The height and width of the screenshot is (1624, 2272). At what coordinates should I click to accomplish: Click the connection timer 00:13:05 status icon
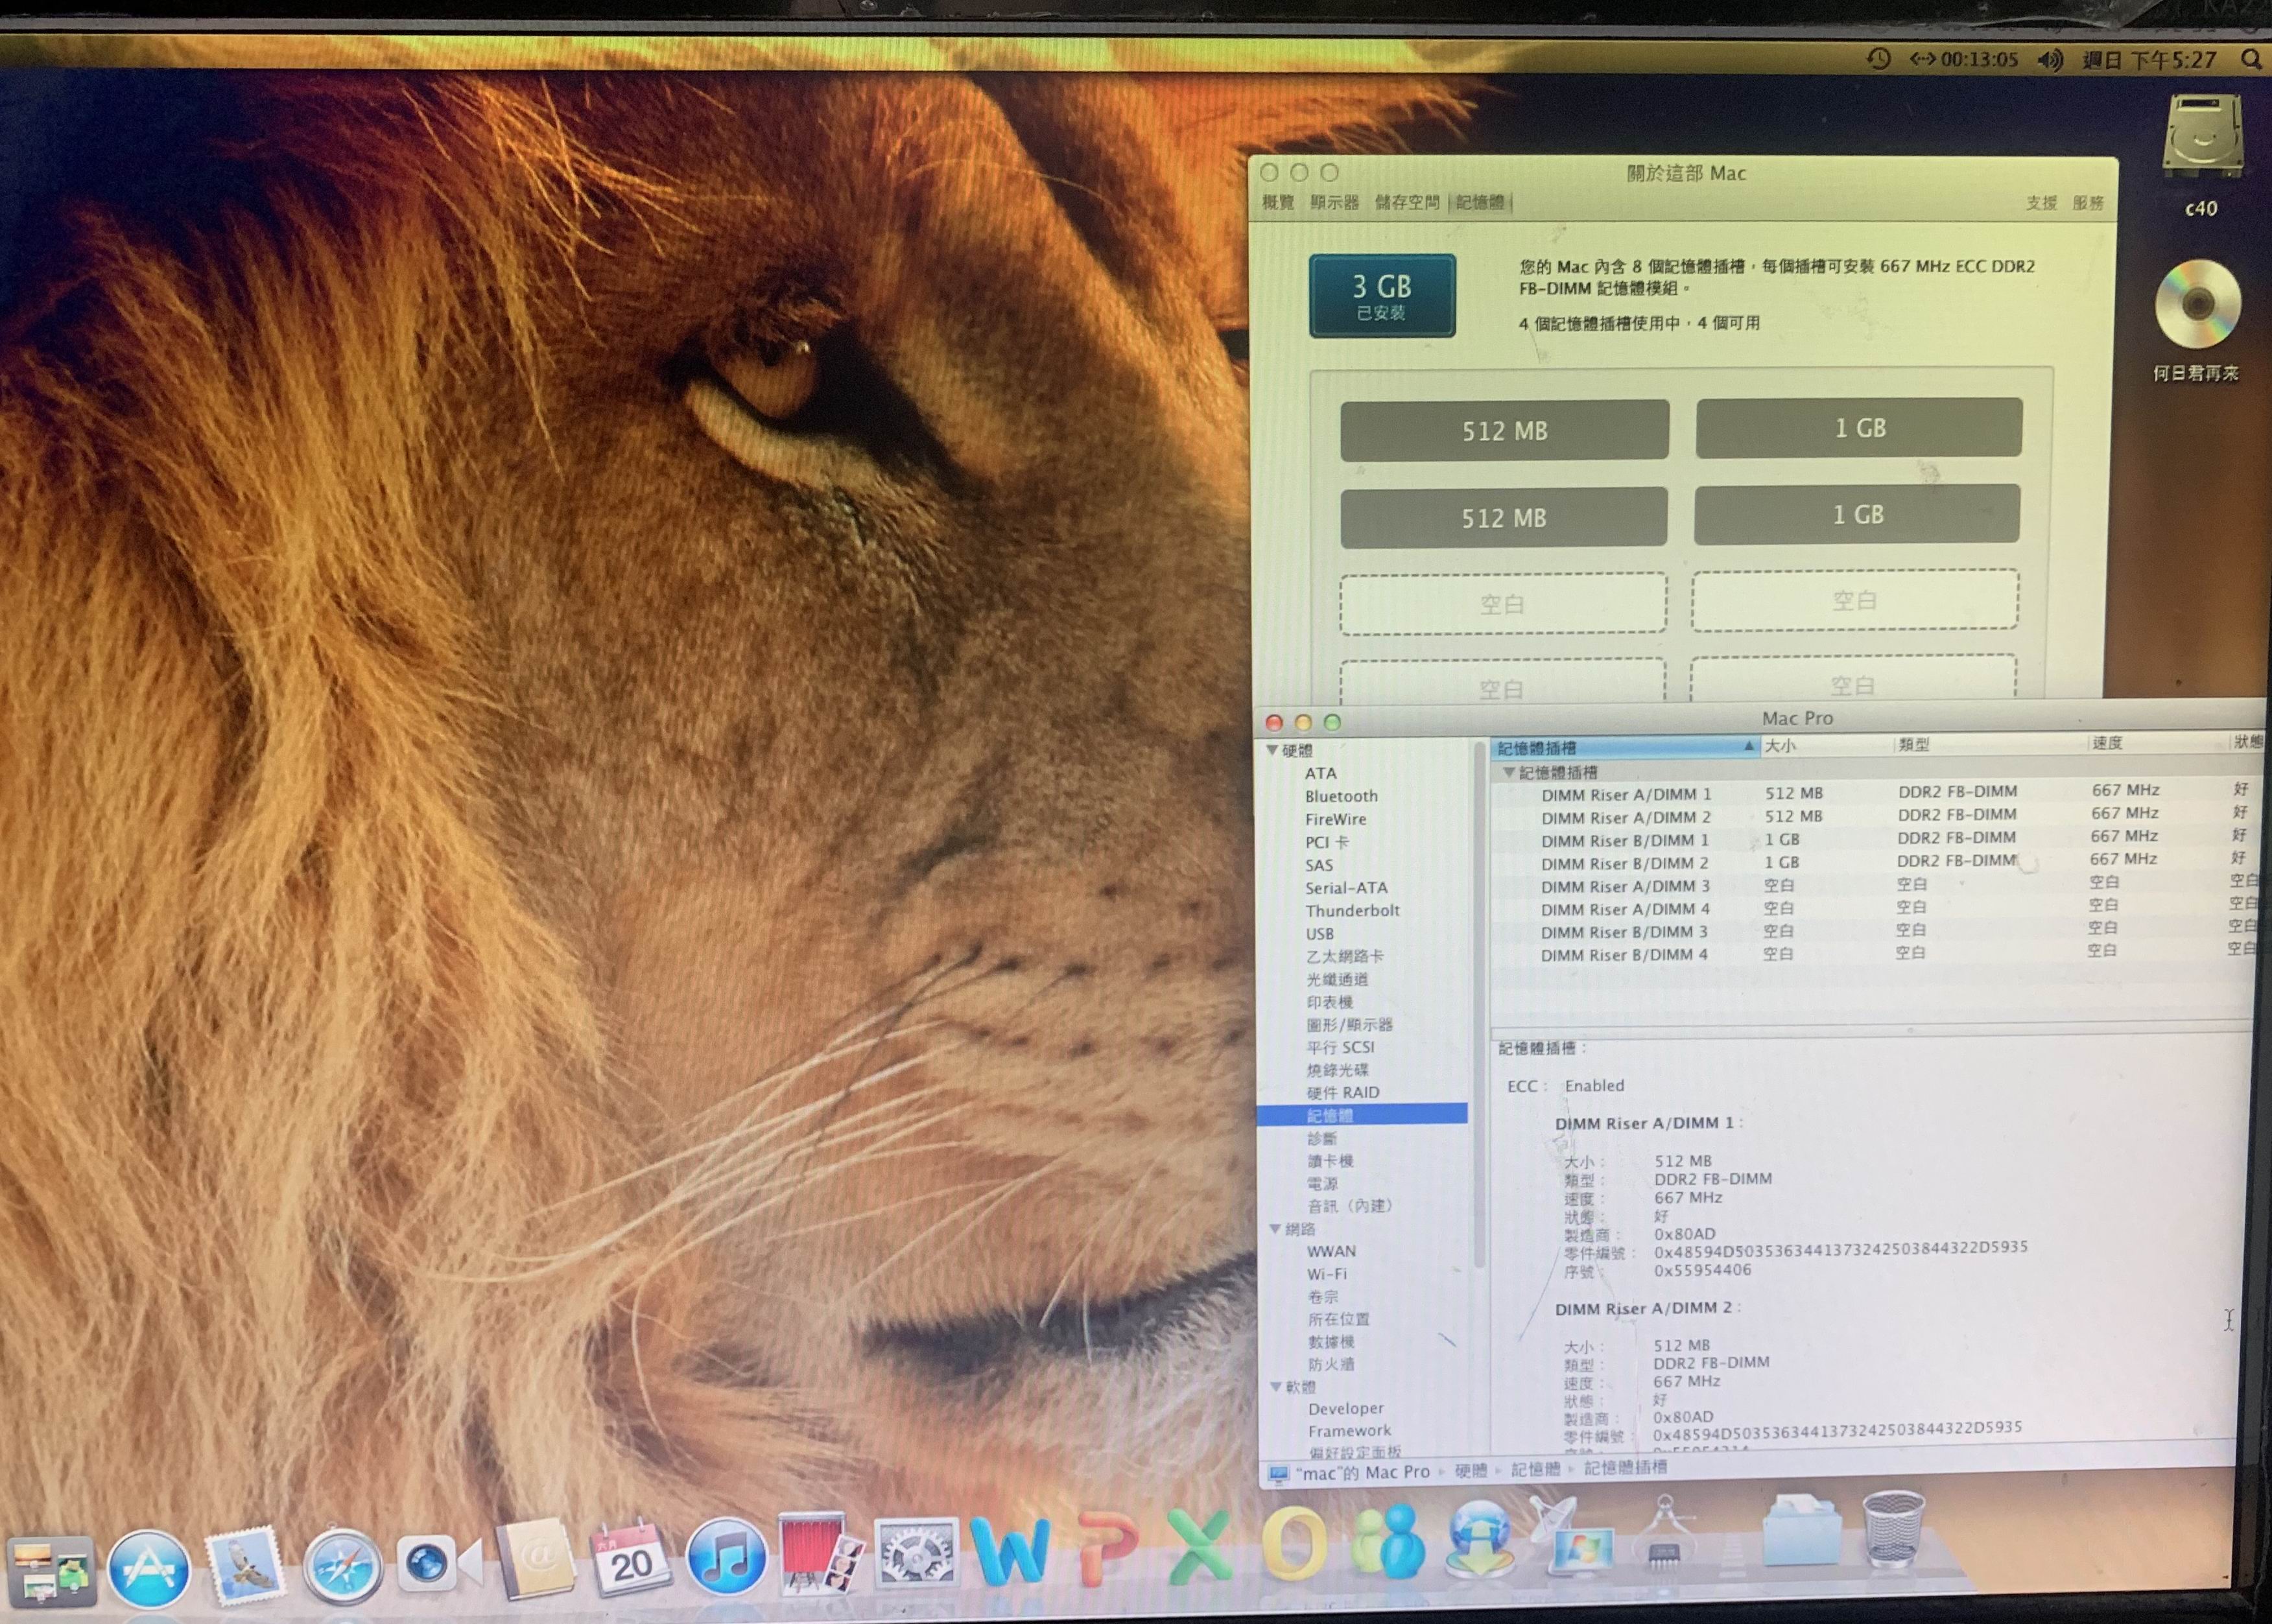[1964, 59]
